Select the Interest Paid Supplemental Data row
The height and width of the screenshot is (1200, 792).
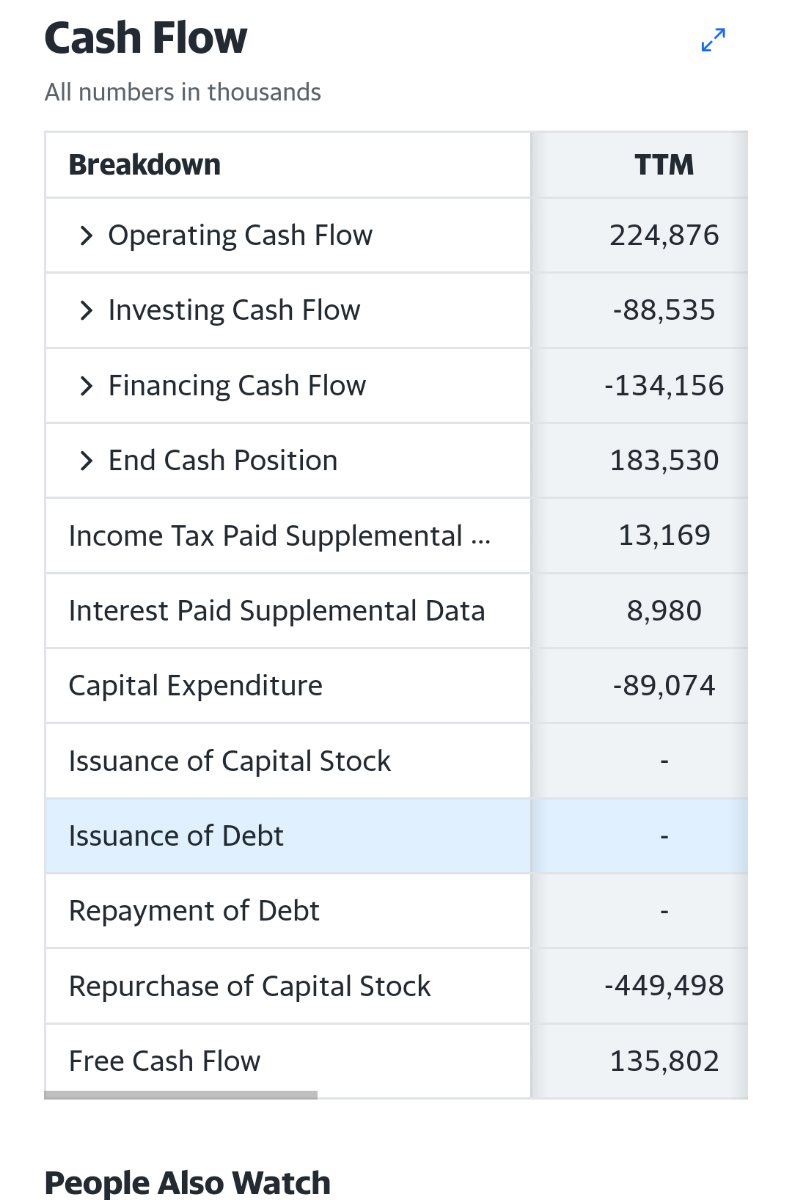tap(276, 611)
